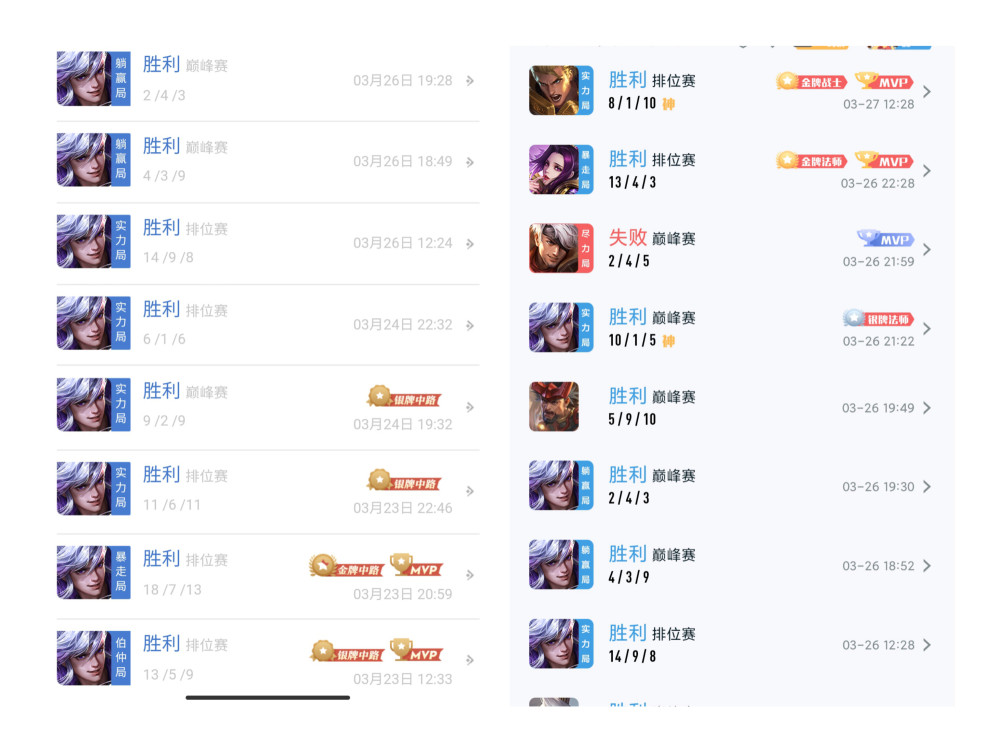Viewport: 1000px width, 752px height.
Task: Open the 03-26 21:59 defeat match chevron
Action: click(927, 249)
